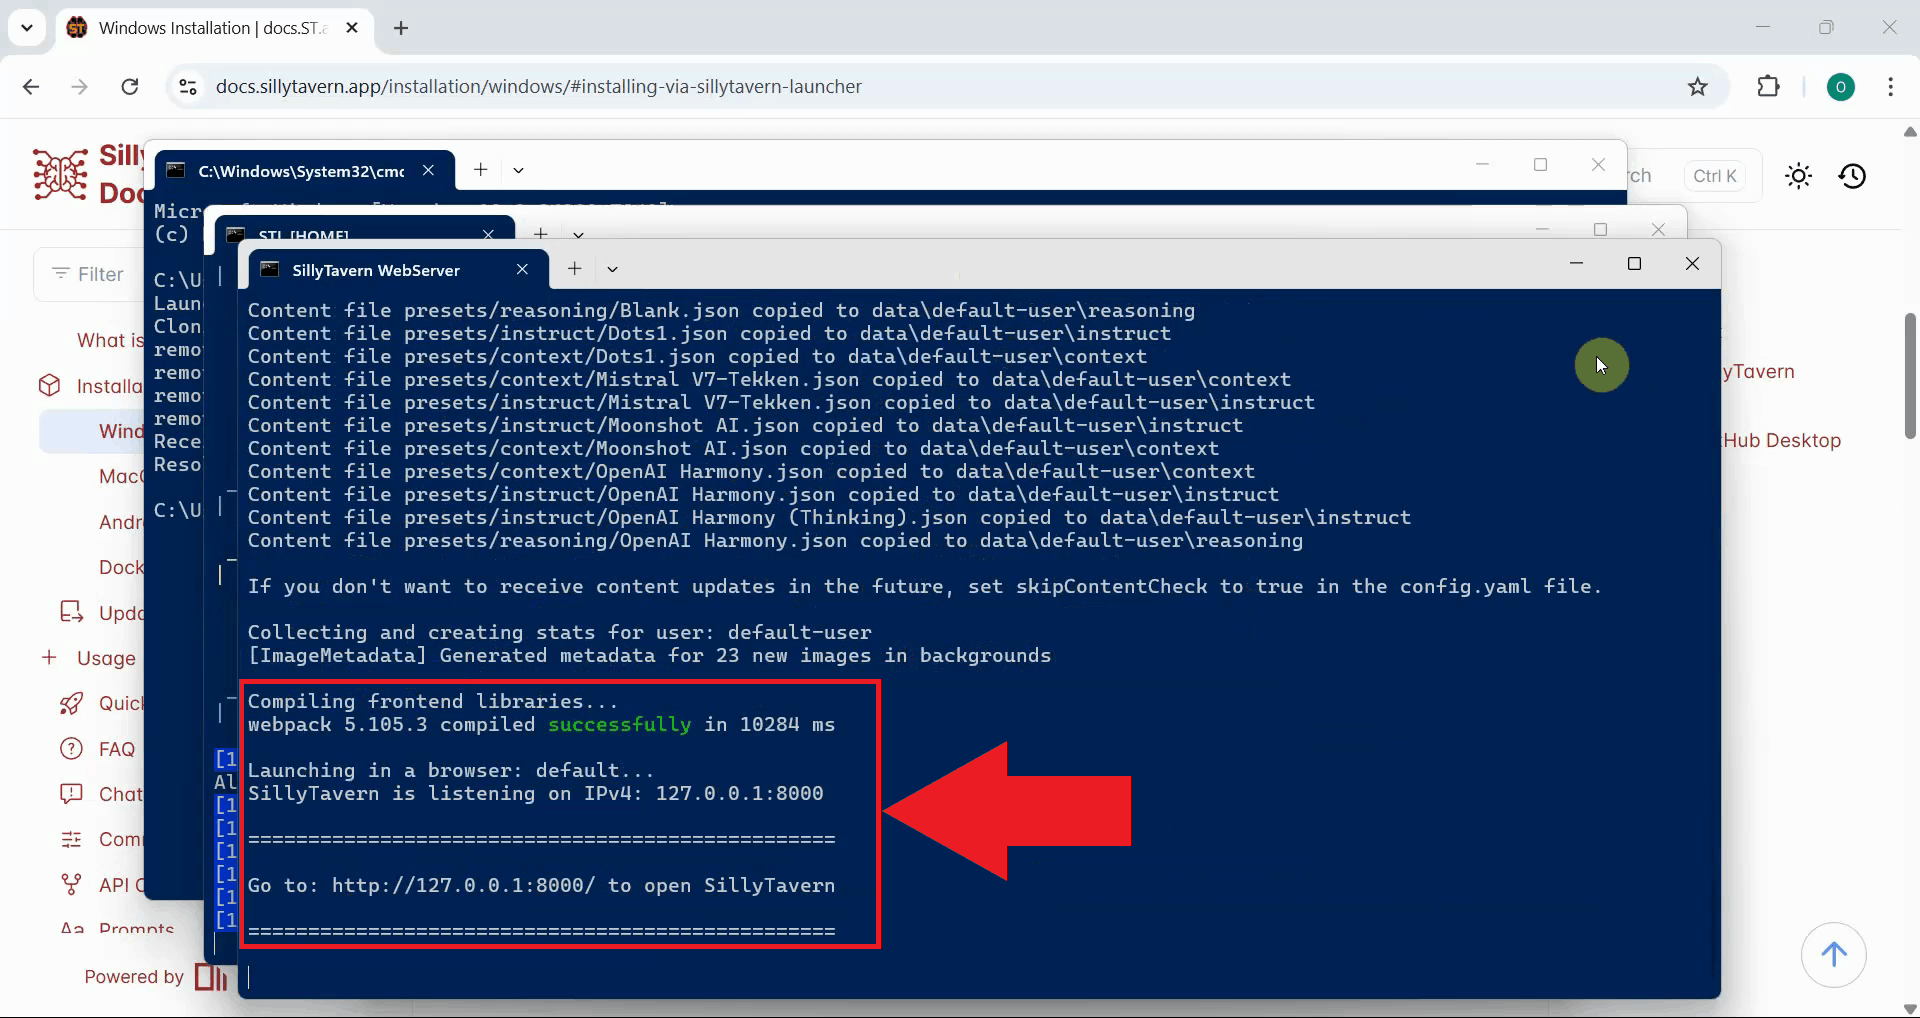Open the Chrome profile avatar
The image size is (1920, 1018).
pos(1840,87)
